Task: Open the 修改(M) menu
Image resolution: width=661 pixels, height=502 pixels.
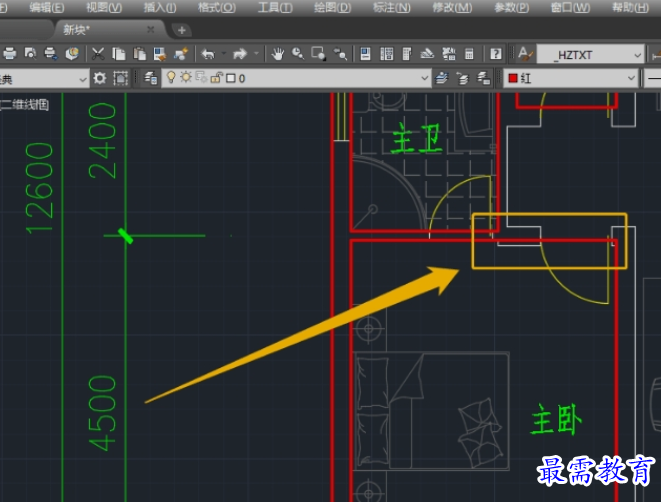Action: click(452, 8)
